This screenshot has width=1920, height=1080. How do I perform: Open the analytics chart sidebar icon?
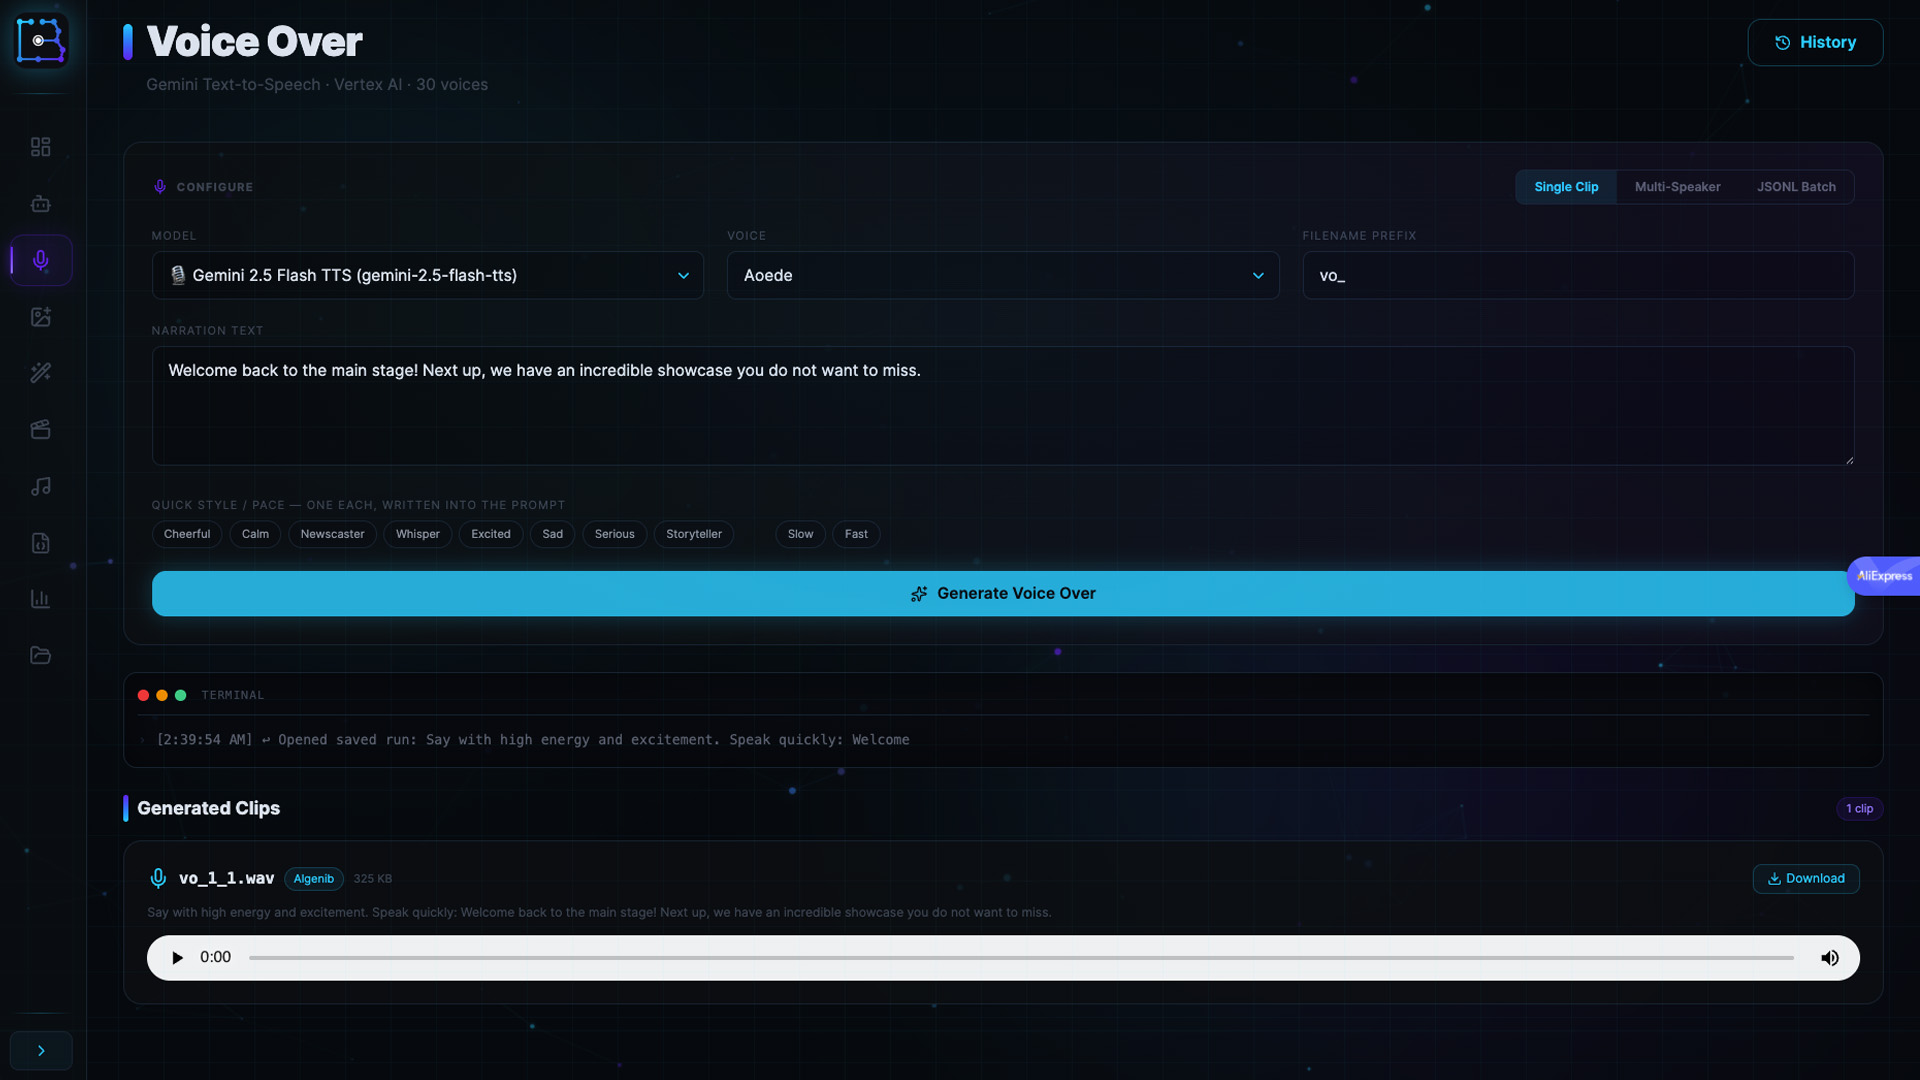coord(41,599)
